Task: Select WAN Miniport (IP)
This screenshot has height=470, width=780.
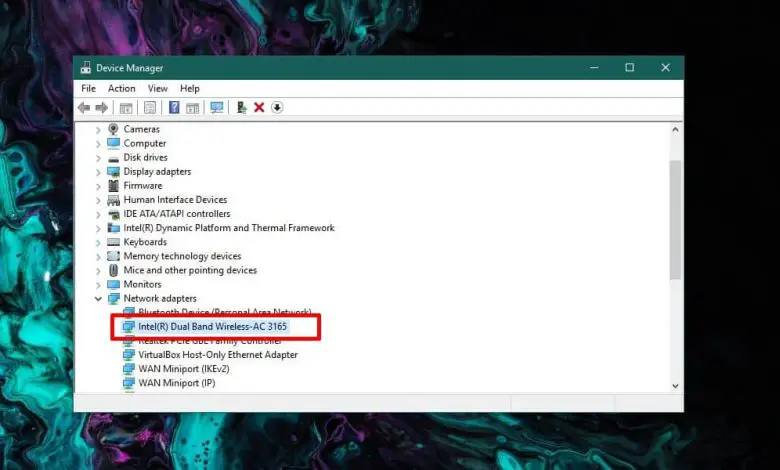Action: point(177,383)
